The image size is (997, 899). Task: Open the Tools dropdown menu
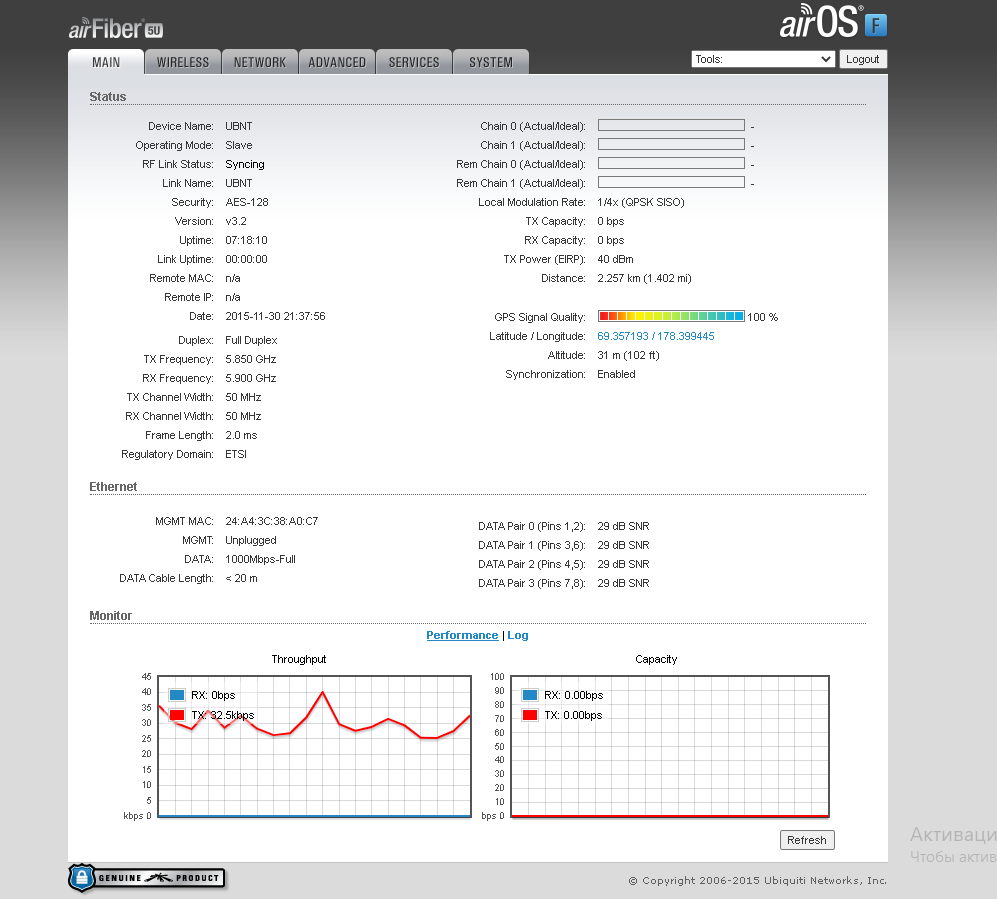pos(762,59)
